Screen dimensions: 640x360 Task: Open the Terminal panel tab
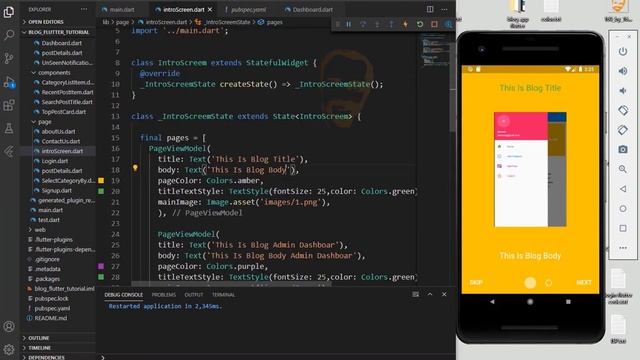click(x=223, y=295)
